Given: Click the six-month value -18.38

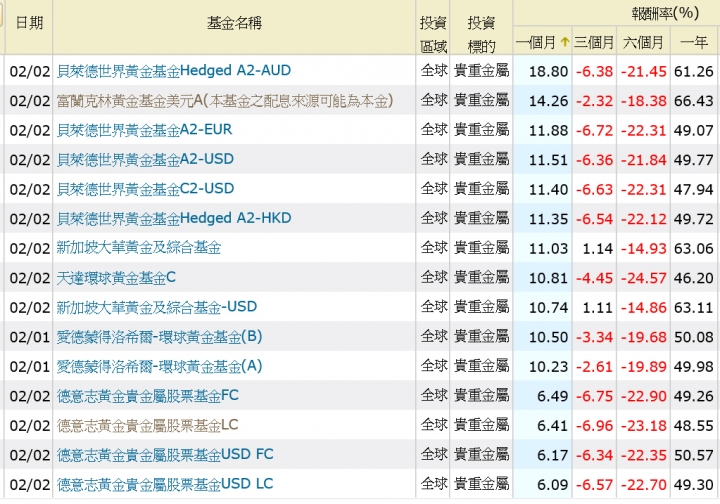Looking at the screenshot, I should pyautogui.click(x=643, y=101).
